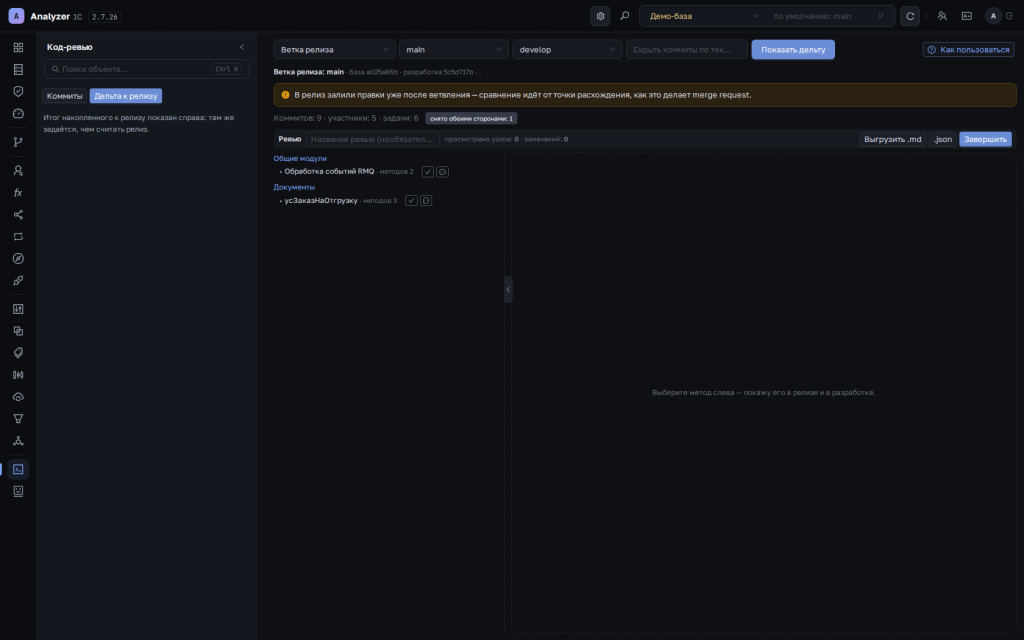Open the robot face icon in sidebar
The image size is (1024, 640).
click(x=18, y=491)
